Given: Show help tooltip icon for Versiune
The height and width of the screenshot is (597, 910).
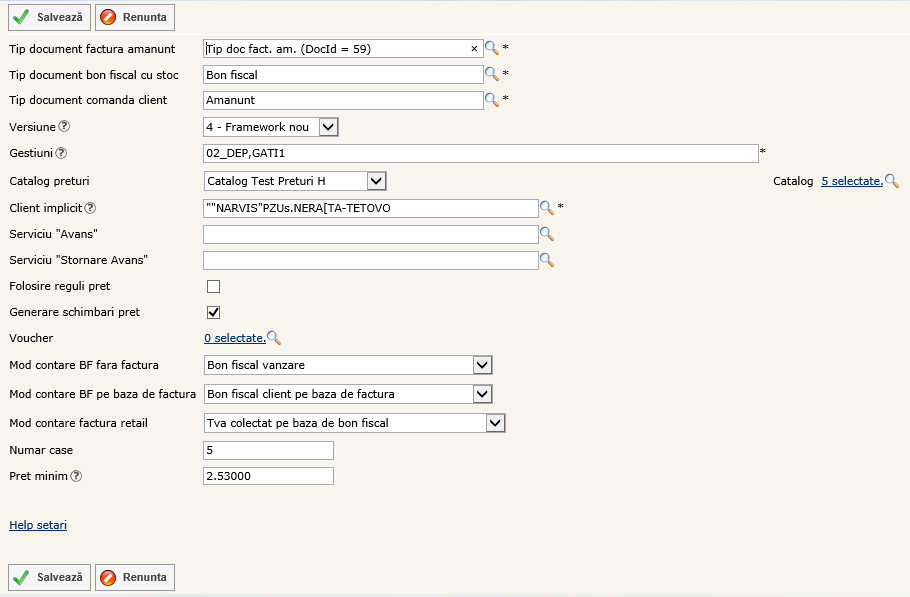Looking at the screenshot, I should (x=64, y=127).
